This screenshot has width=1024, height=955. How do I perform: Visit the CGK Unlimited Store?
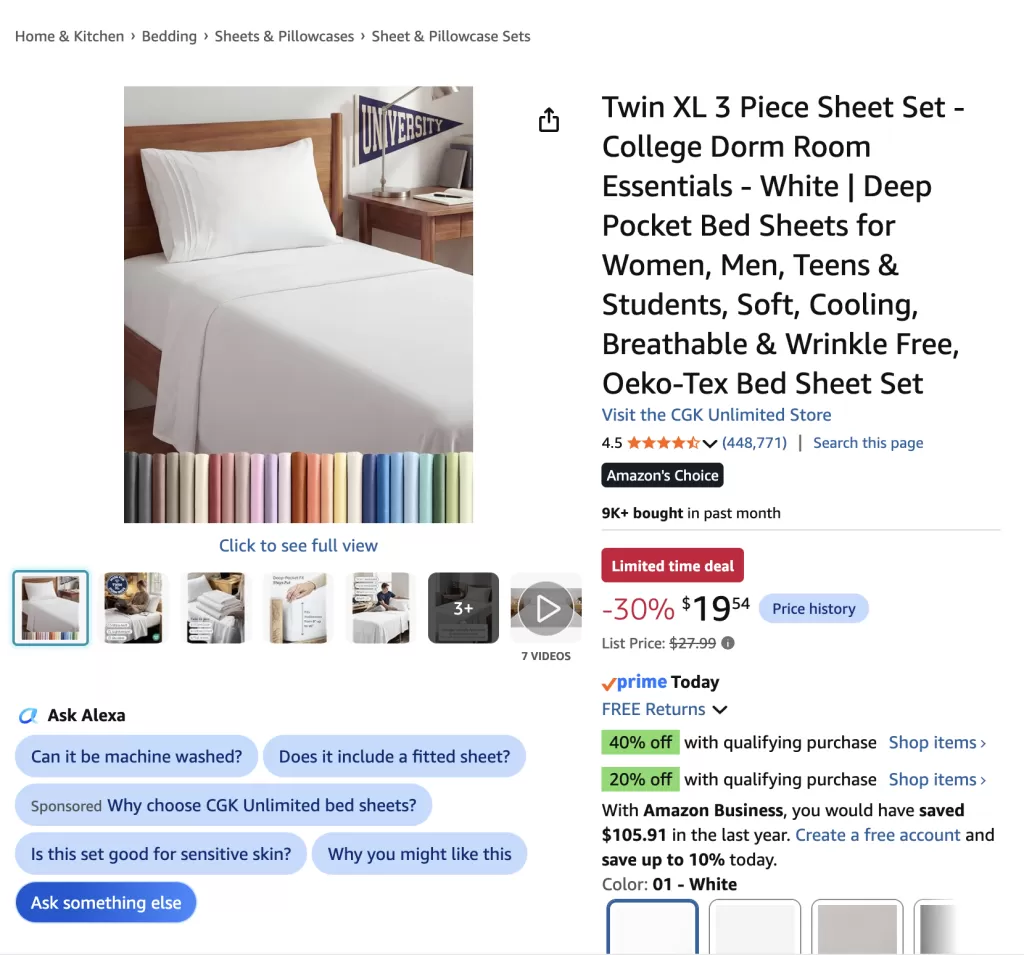[716, 415]
